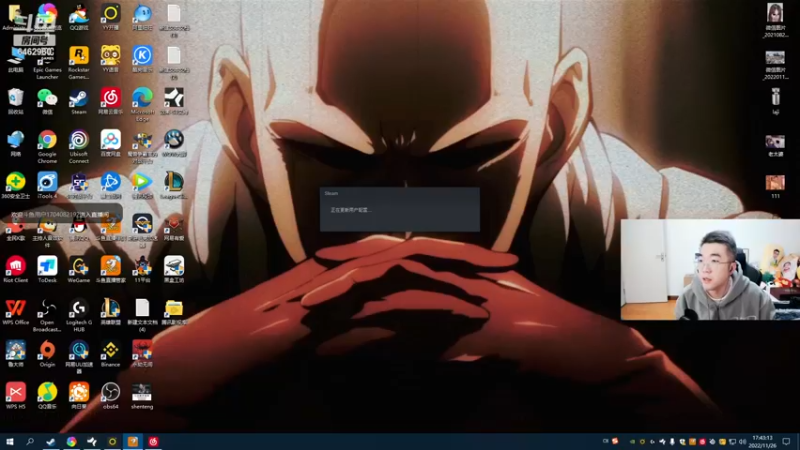Viewport: 800px width, 450px height.
Task: Open the Steam desktop shortcut
Action: click(x=79, y=101)
